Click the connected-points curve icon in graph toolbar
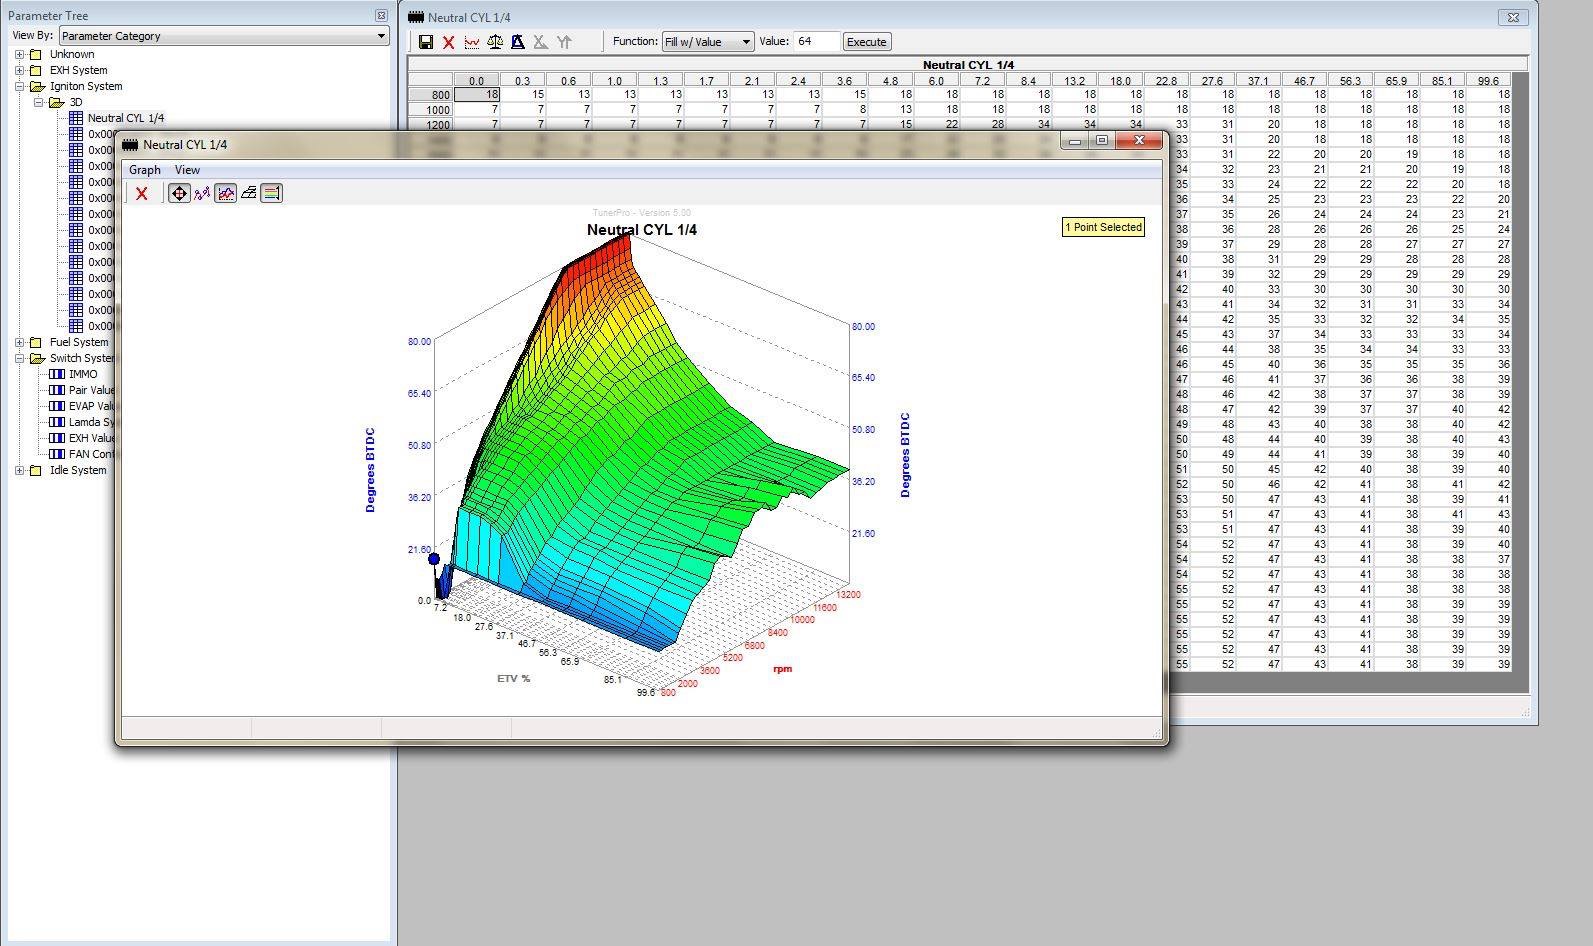This screenshot has width=1593, height=946. [202, 193]
